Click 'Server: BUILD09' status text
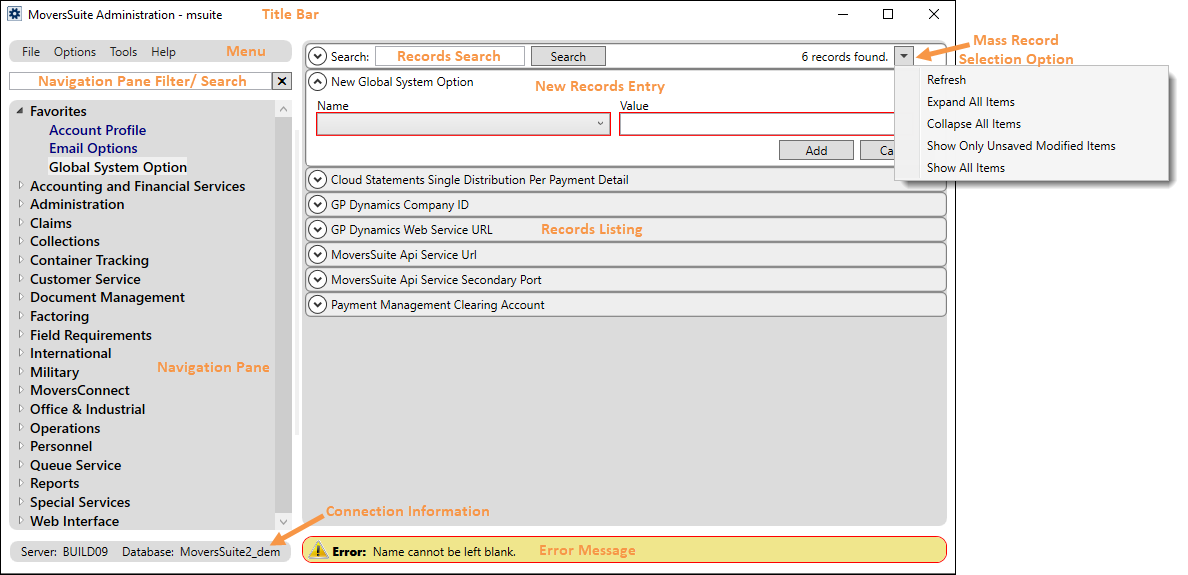1188x575 pixels. 64,552
